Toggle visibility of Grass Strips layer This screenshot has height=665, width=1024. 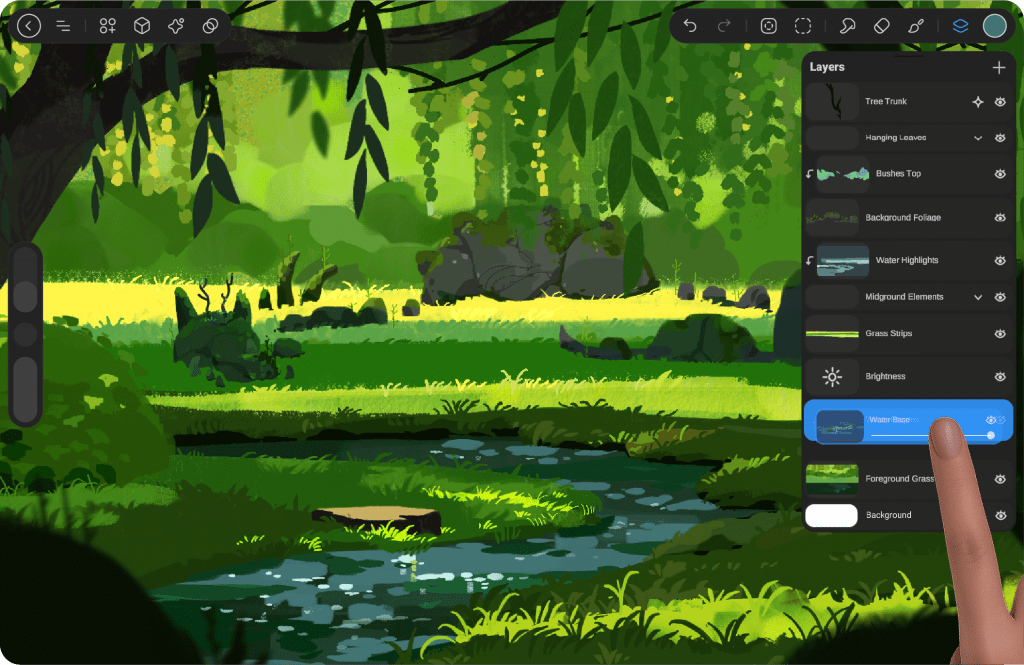[1000, 334]
